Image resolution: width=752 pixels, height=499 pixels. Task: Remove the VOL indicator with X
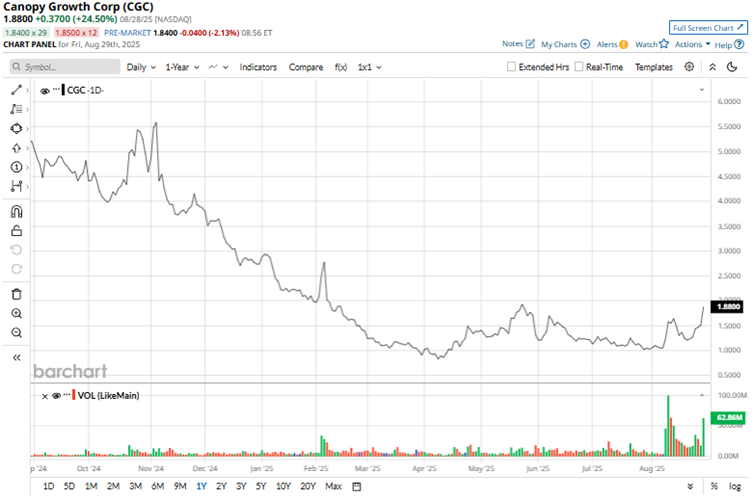[x=45, y=396]
